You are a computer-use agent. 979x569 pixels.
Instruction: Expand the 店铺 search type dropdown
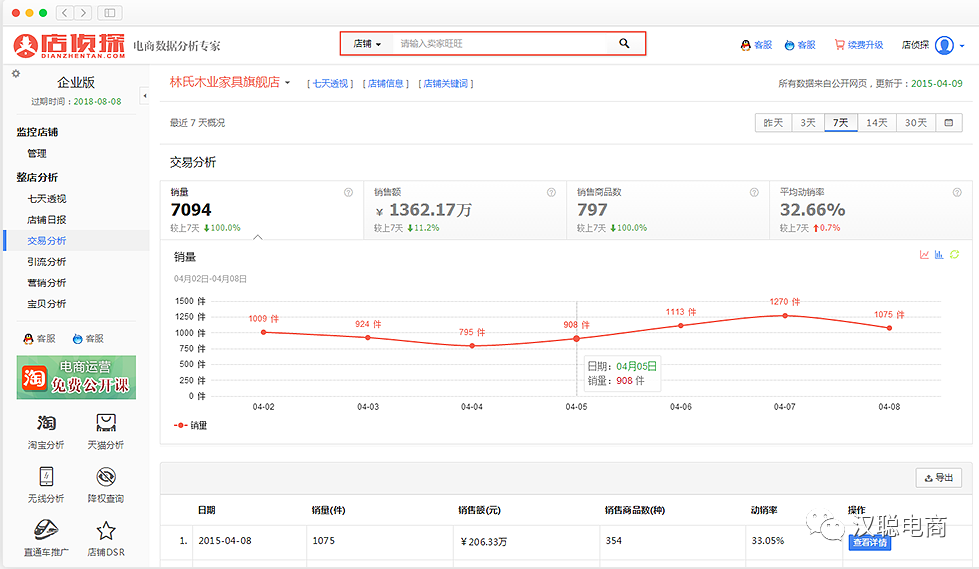(x=367, y=44)
